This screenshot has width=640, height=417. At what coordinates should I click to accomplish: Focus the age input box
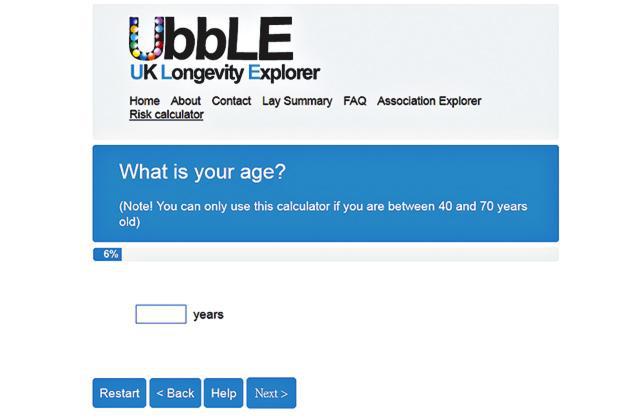point(161,314)
